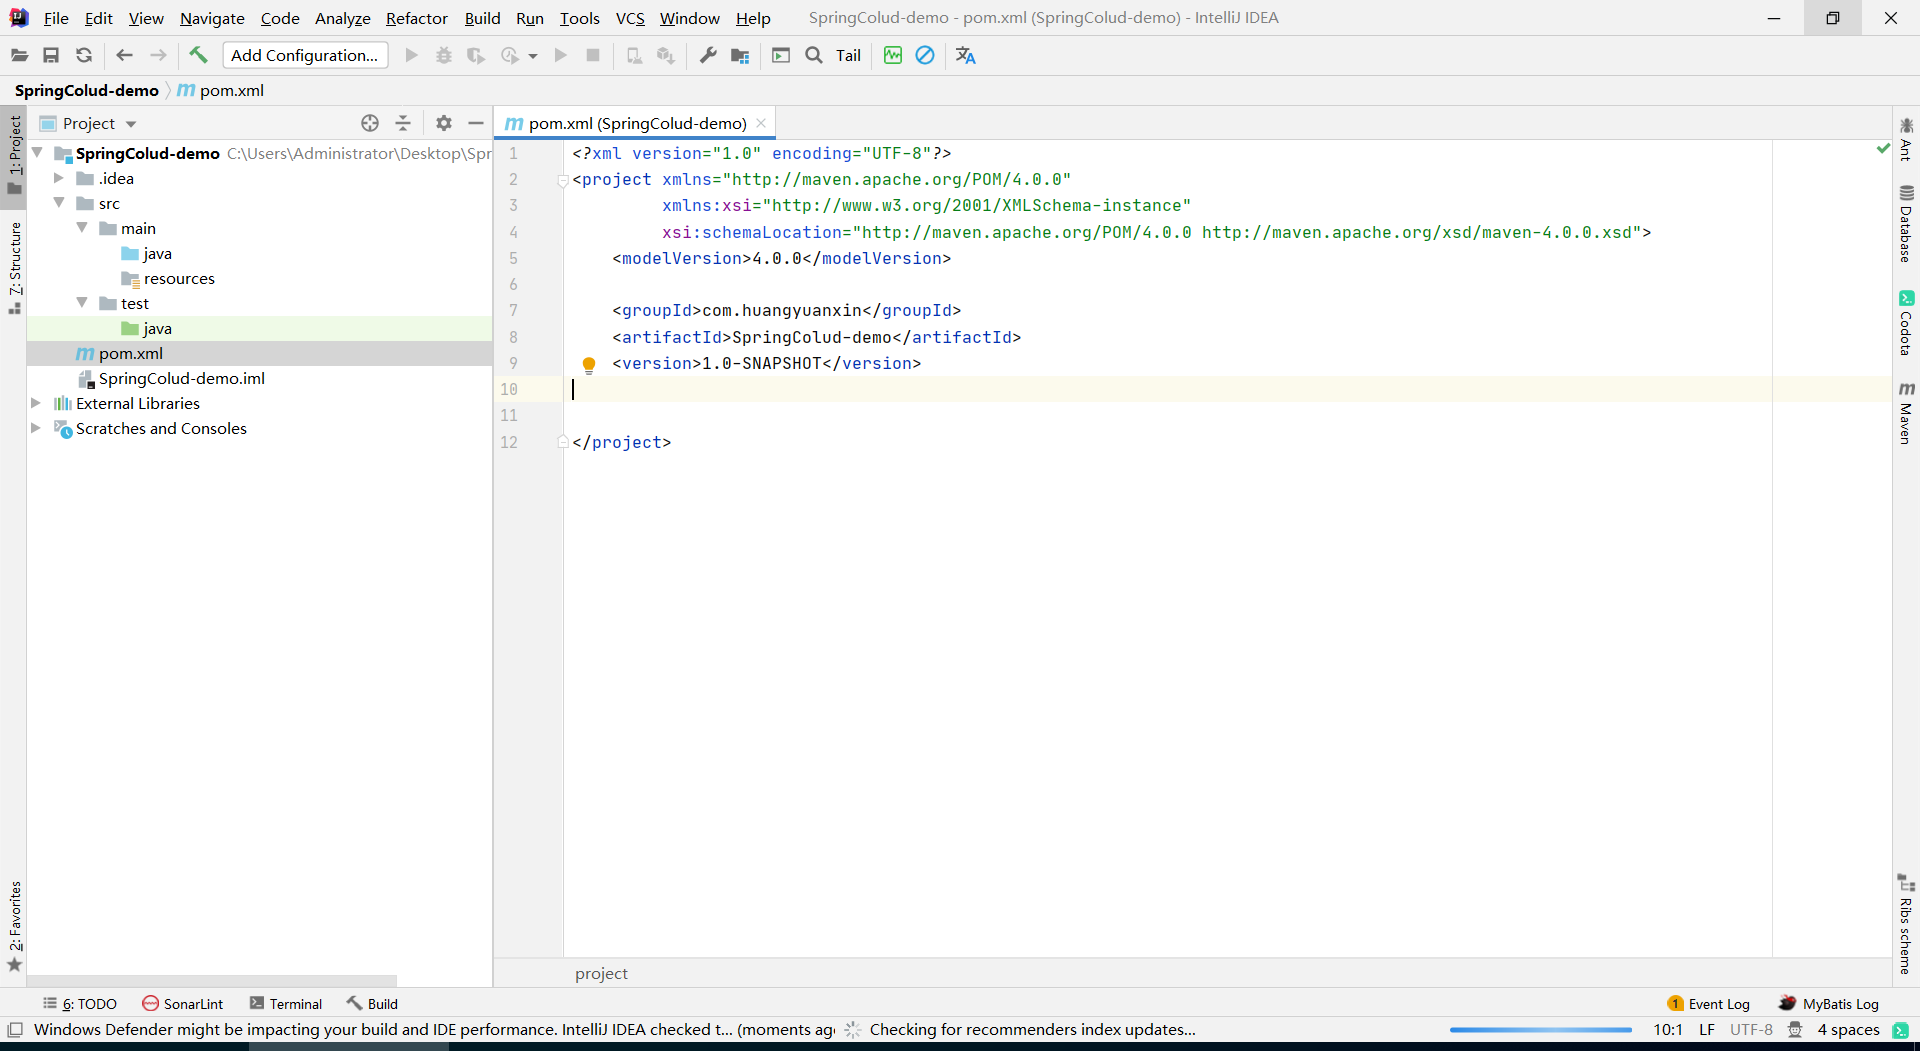Collapse the main folder
Screen dimensions: 1920x1051
tap(82, 228)
